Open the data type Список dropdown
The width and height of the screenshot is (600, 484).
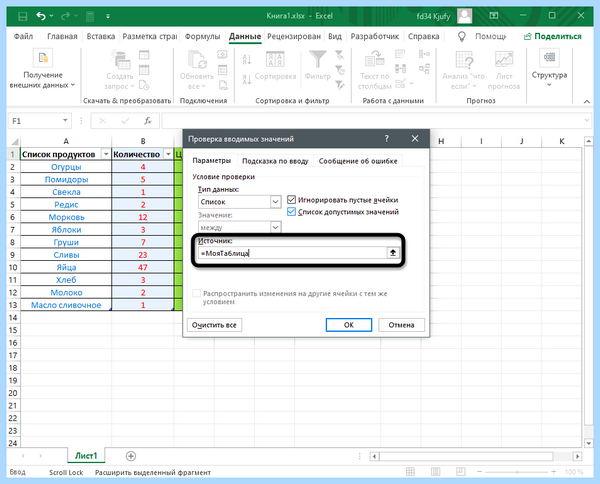click(276, 202)
